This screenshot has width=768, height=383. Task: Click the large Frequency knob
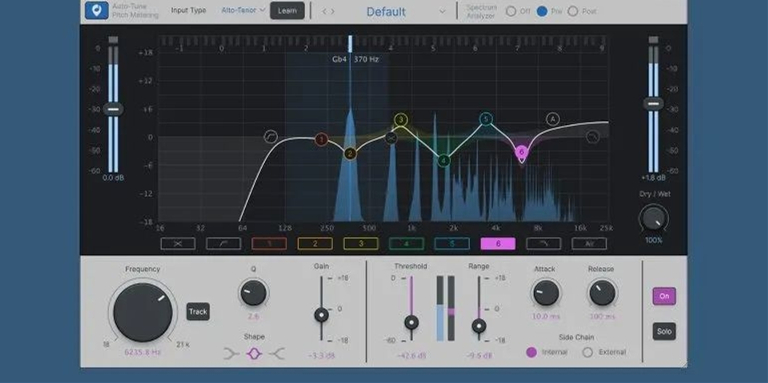143,312
